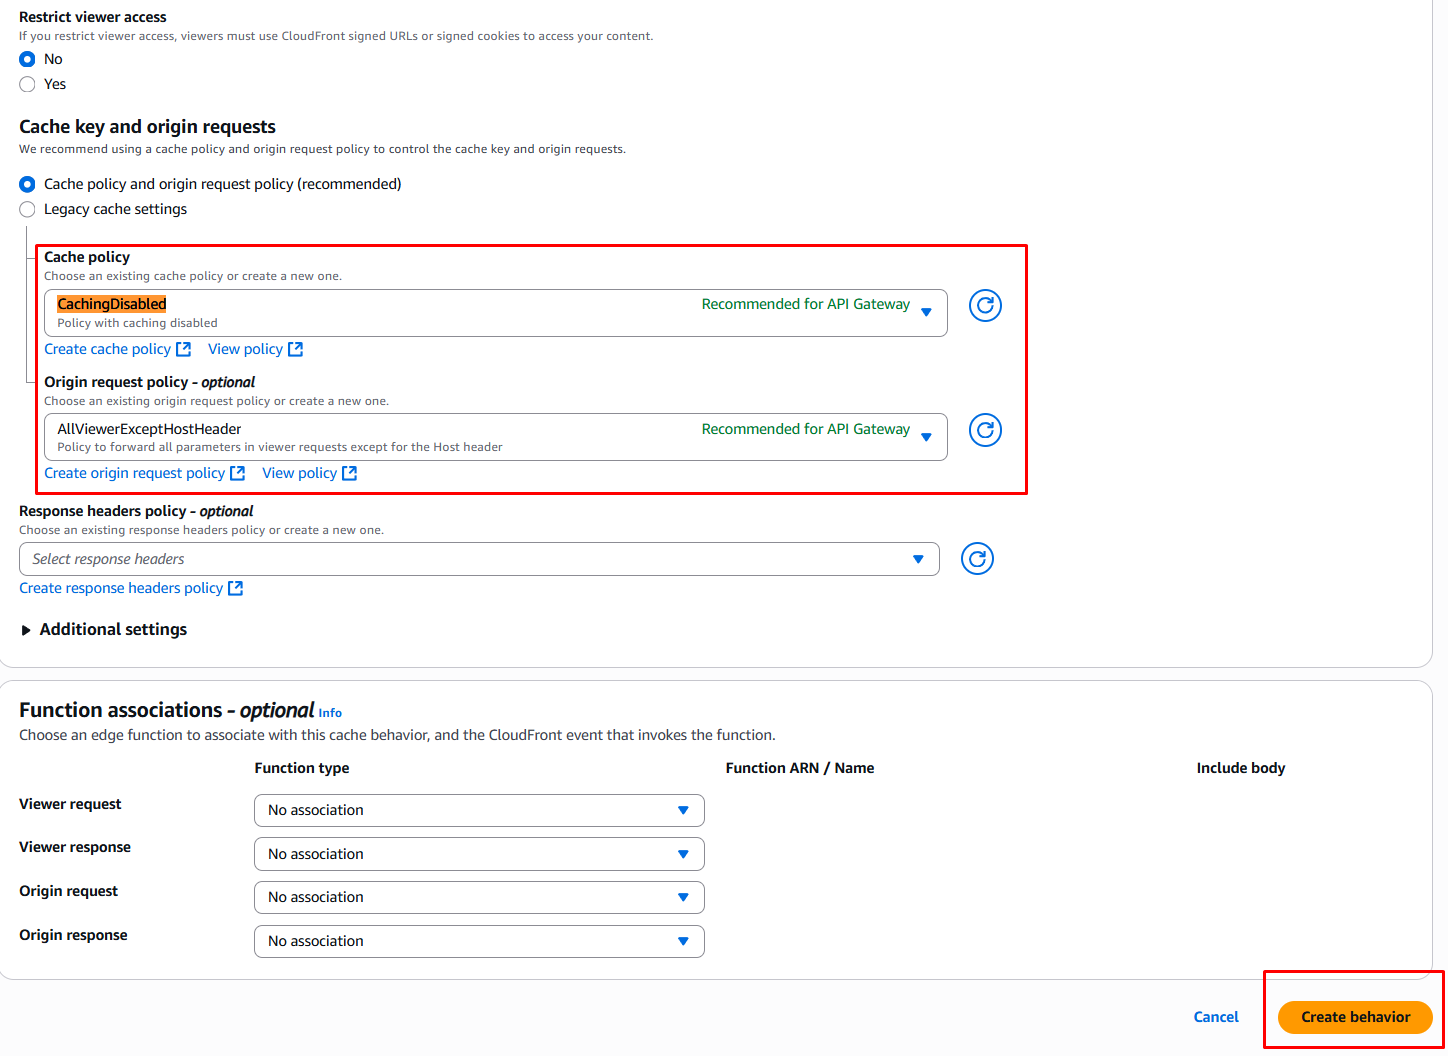Select Cache policy and origin request policy option

click(x=28, y=184)
